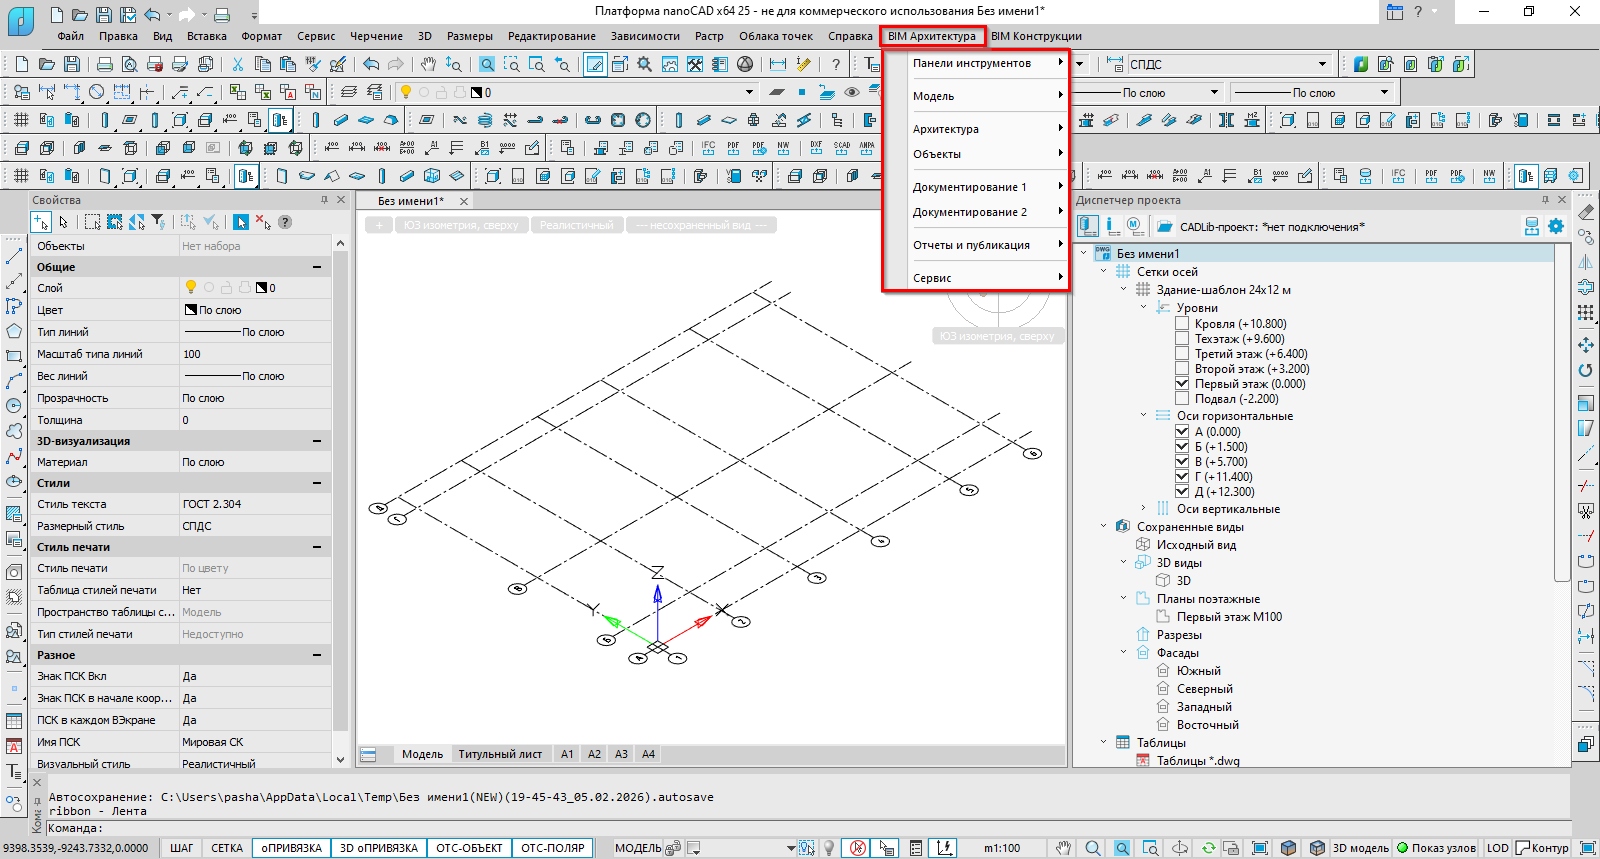Select the Pan hand tool

click(428, 64)
